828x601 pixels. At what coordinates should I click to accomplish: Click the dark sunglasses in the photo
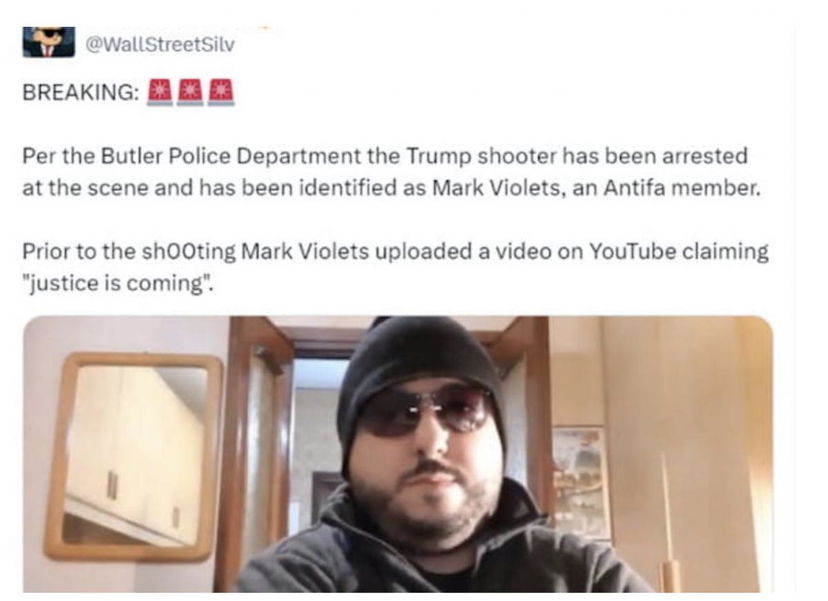427,409
